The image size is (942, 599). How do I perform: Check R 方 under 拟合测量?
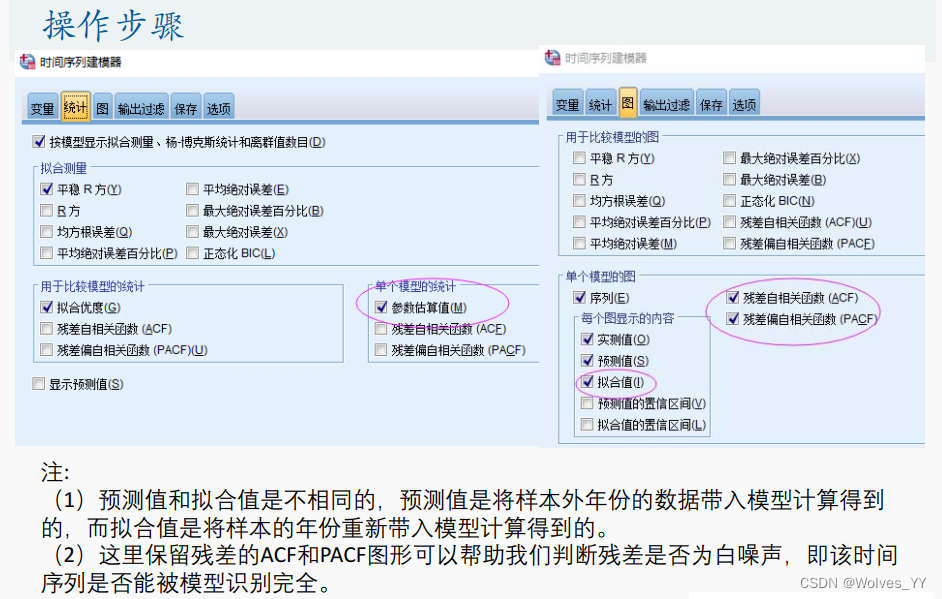47,210
